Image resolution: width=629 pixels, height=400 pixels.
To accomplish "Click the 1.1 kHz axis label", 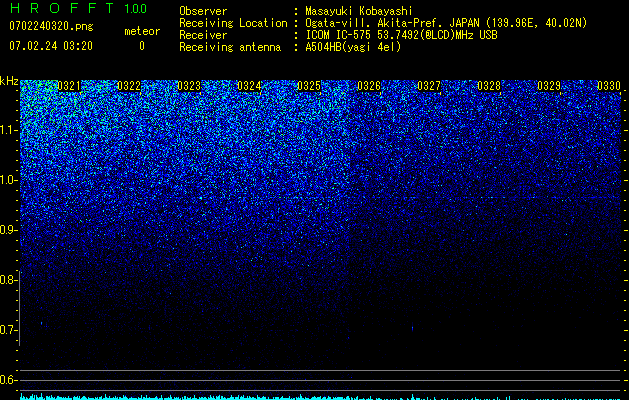I will tap(9, 130).
